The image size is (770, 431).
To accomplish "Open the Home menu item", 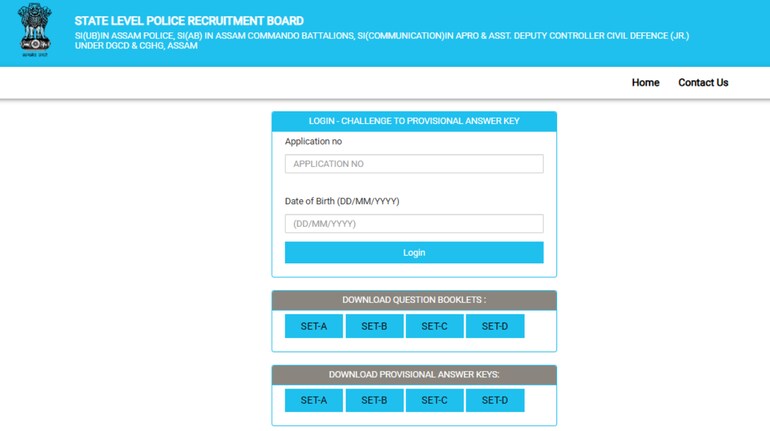I will [x=645, y=83].
